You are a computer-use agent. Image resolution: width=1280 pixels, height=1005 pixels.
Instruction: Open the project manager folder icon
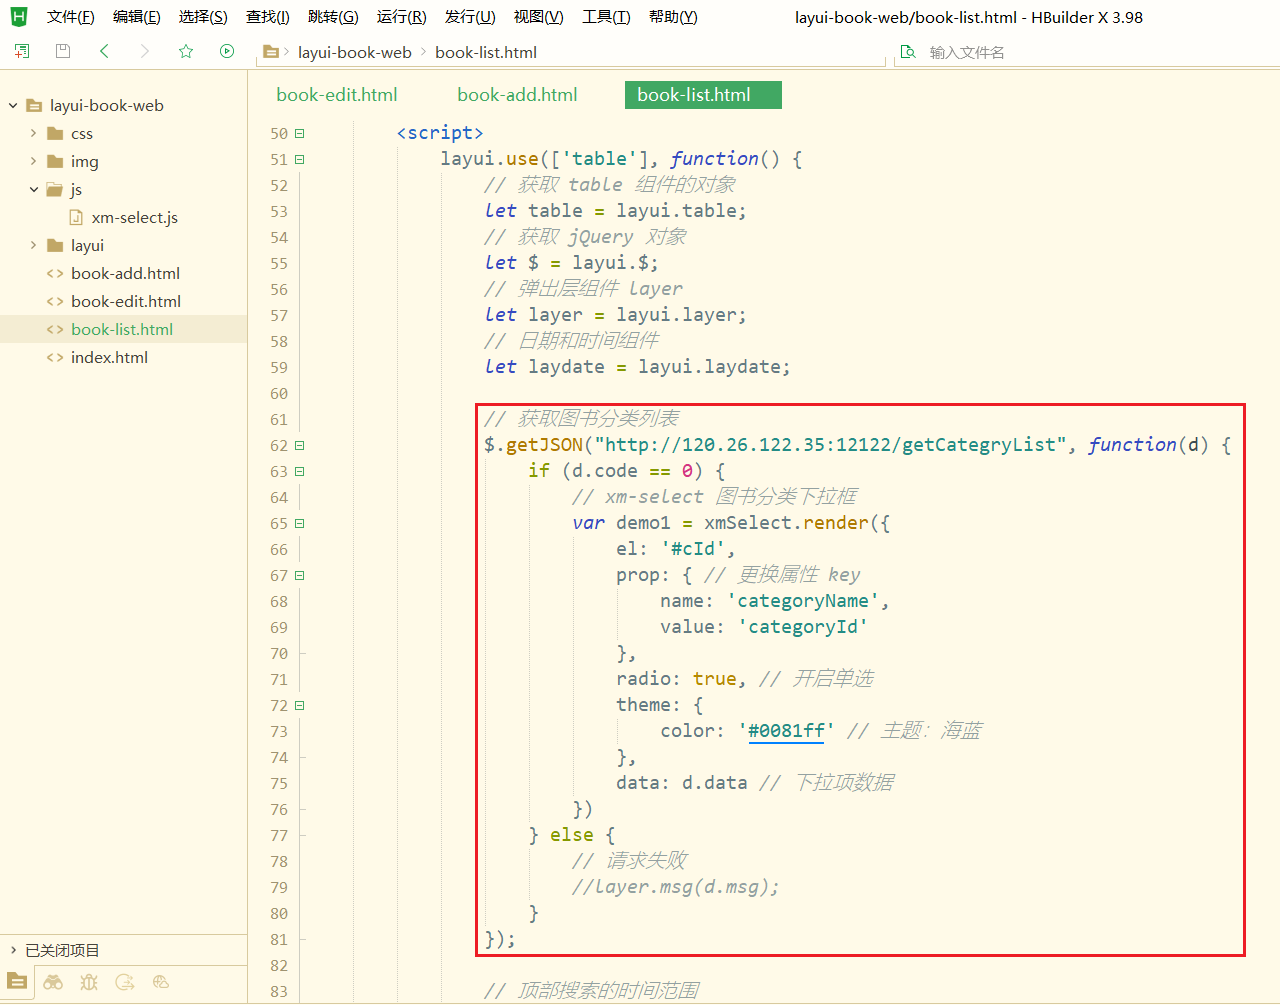[17, 982]
